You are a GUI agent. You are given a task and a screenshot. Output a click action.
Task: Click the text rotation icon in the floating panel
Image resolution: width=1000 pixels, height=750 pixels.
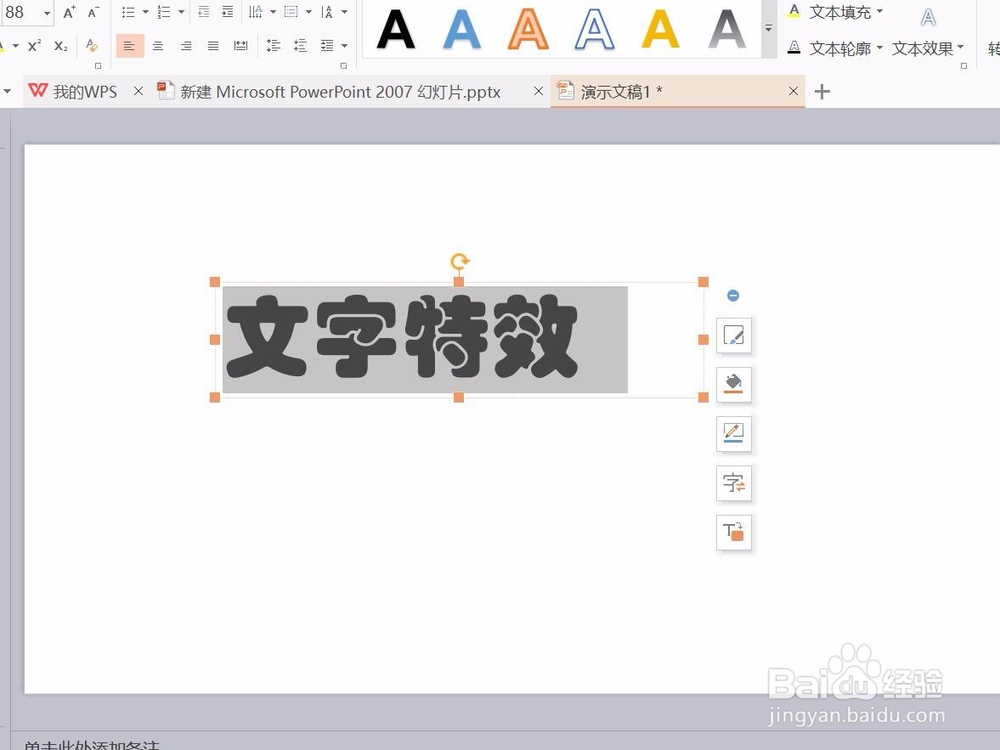coord(734,532)
